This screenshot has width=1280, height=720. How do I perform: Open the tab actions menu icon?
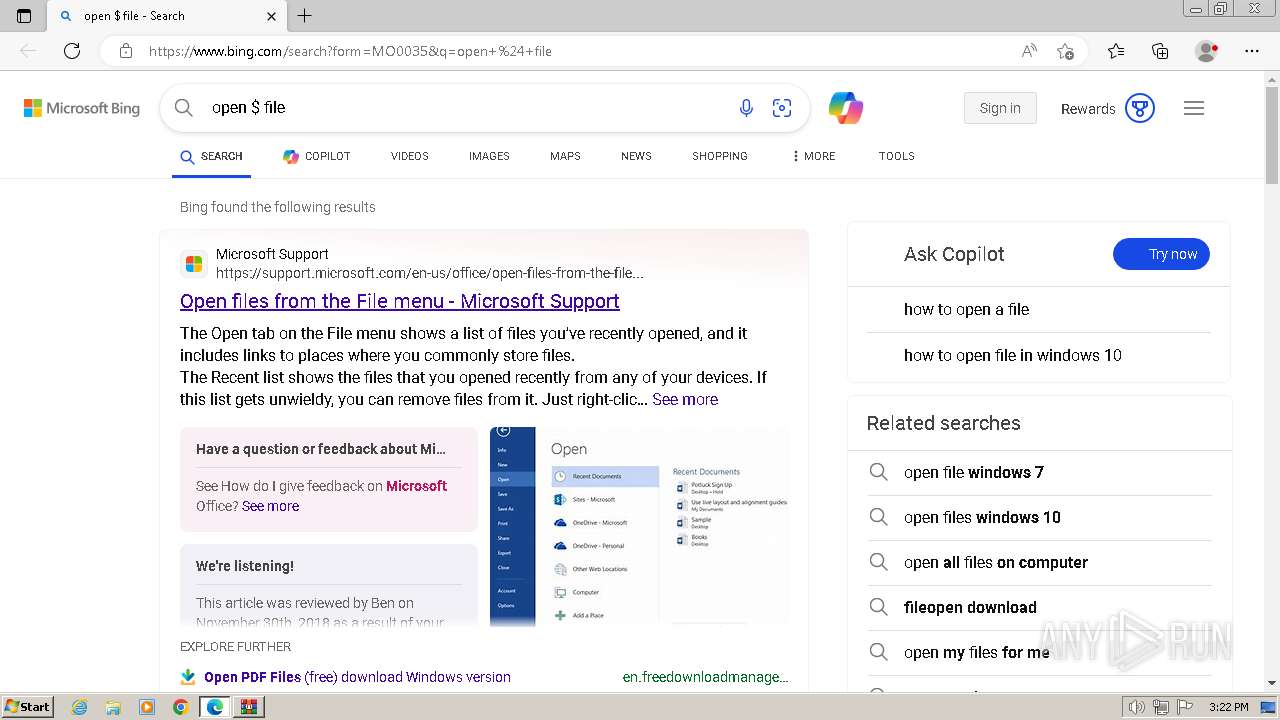click(24, 16)
